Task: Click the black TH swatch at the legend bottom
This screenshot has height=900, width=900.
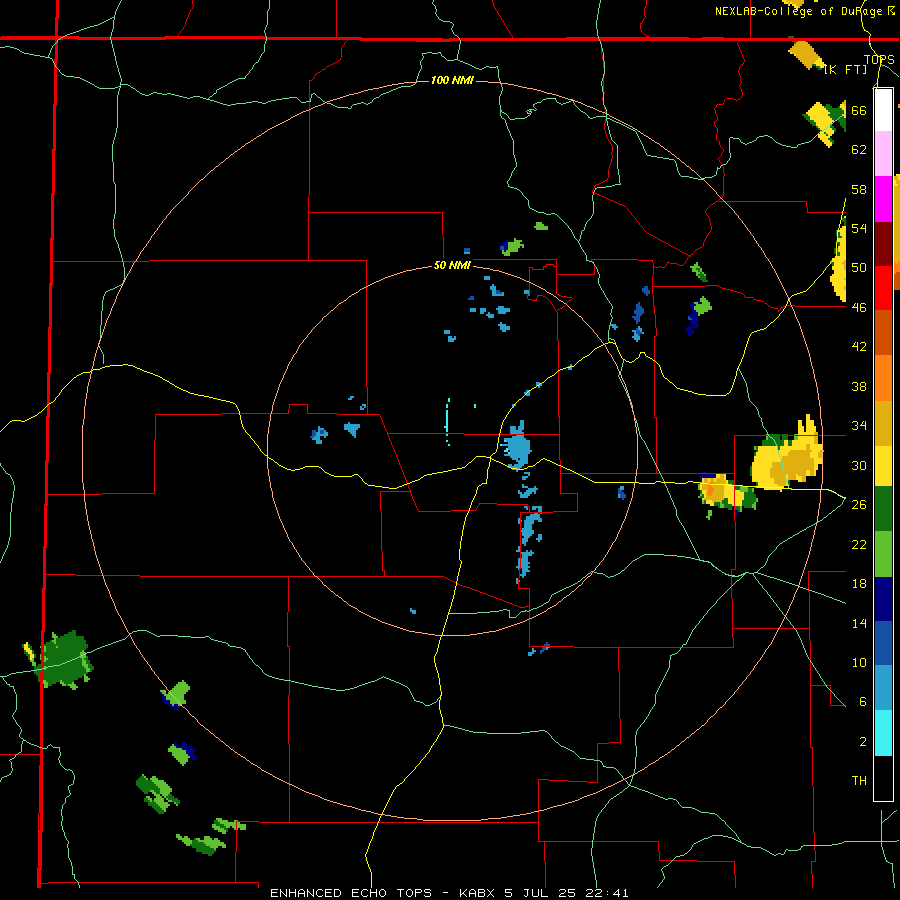Action: click(x=883, y=778)
